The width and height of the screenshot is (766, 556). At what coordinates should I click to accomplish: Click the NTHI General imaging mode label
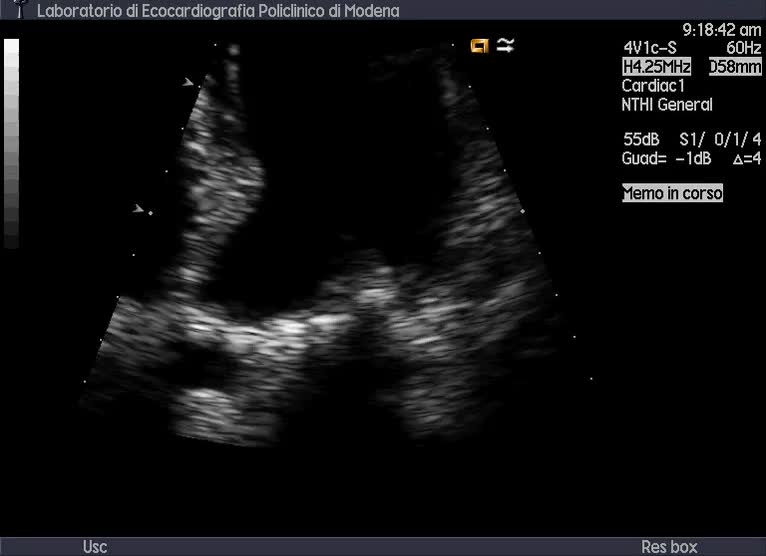click(x=667, y=105)
